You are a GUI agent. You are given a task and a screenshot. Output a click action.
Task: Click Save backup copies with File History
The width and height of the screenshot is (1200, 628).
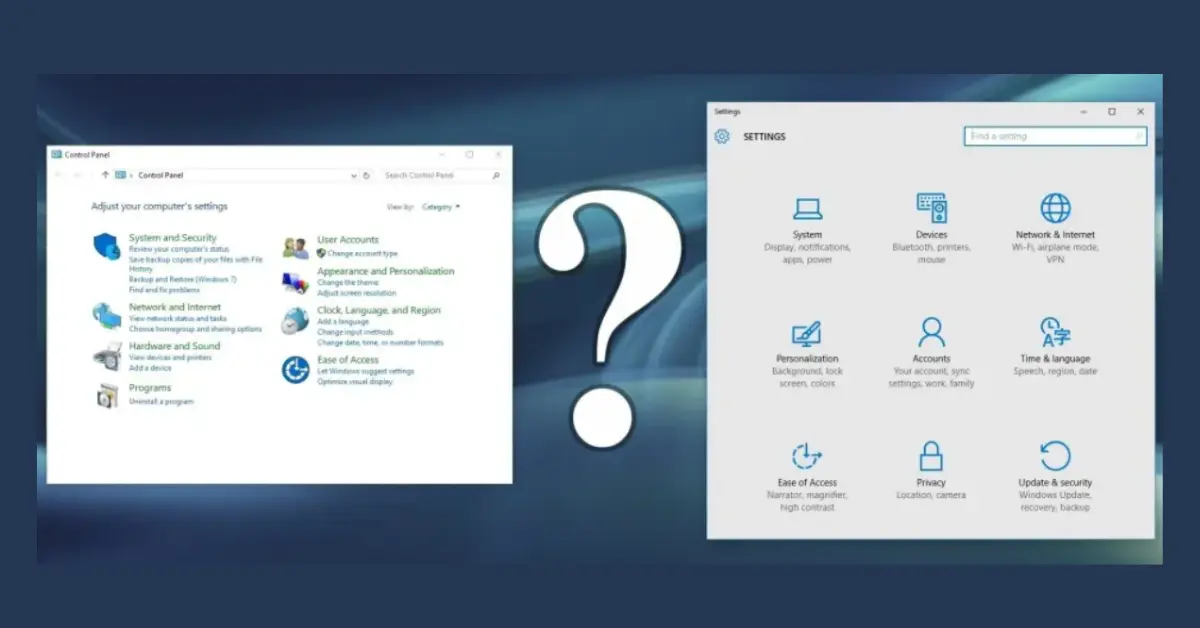coord(196,264)
